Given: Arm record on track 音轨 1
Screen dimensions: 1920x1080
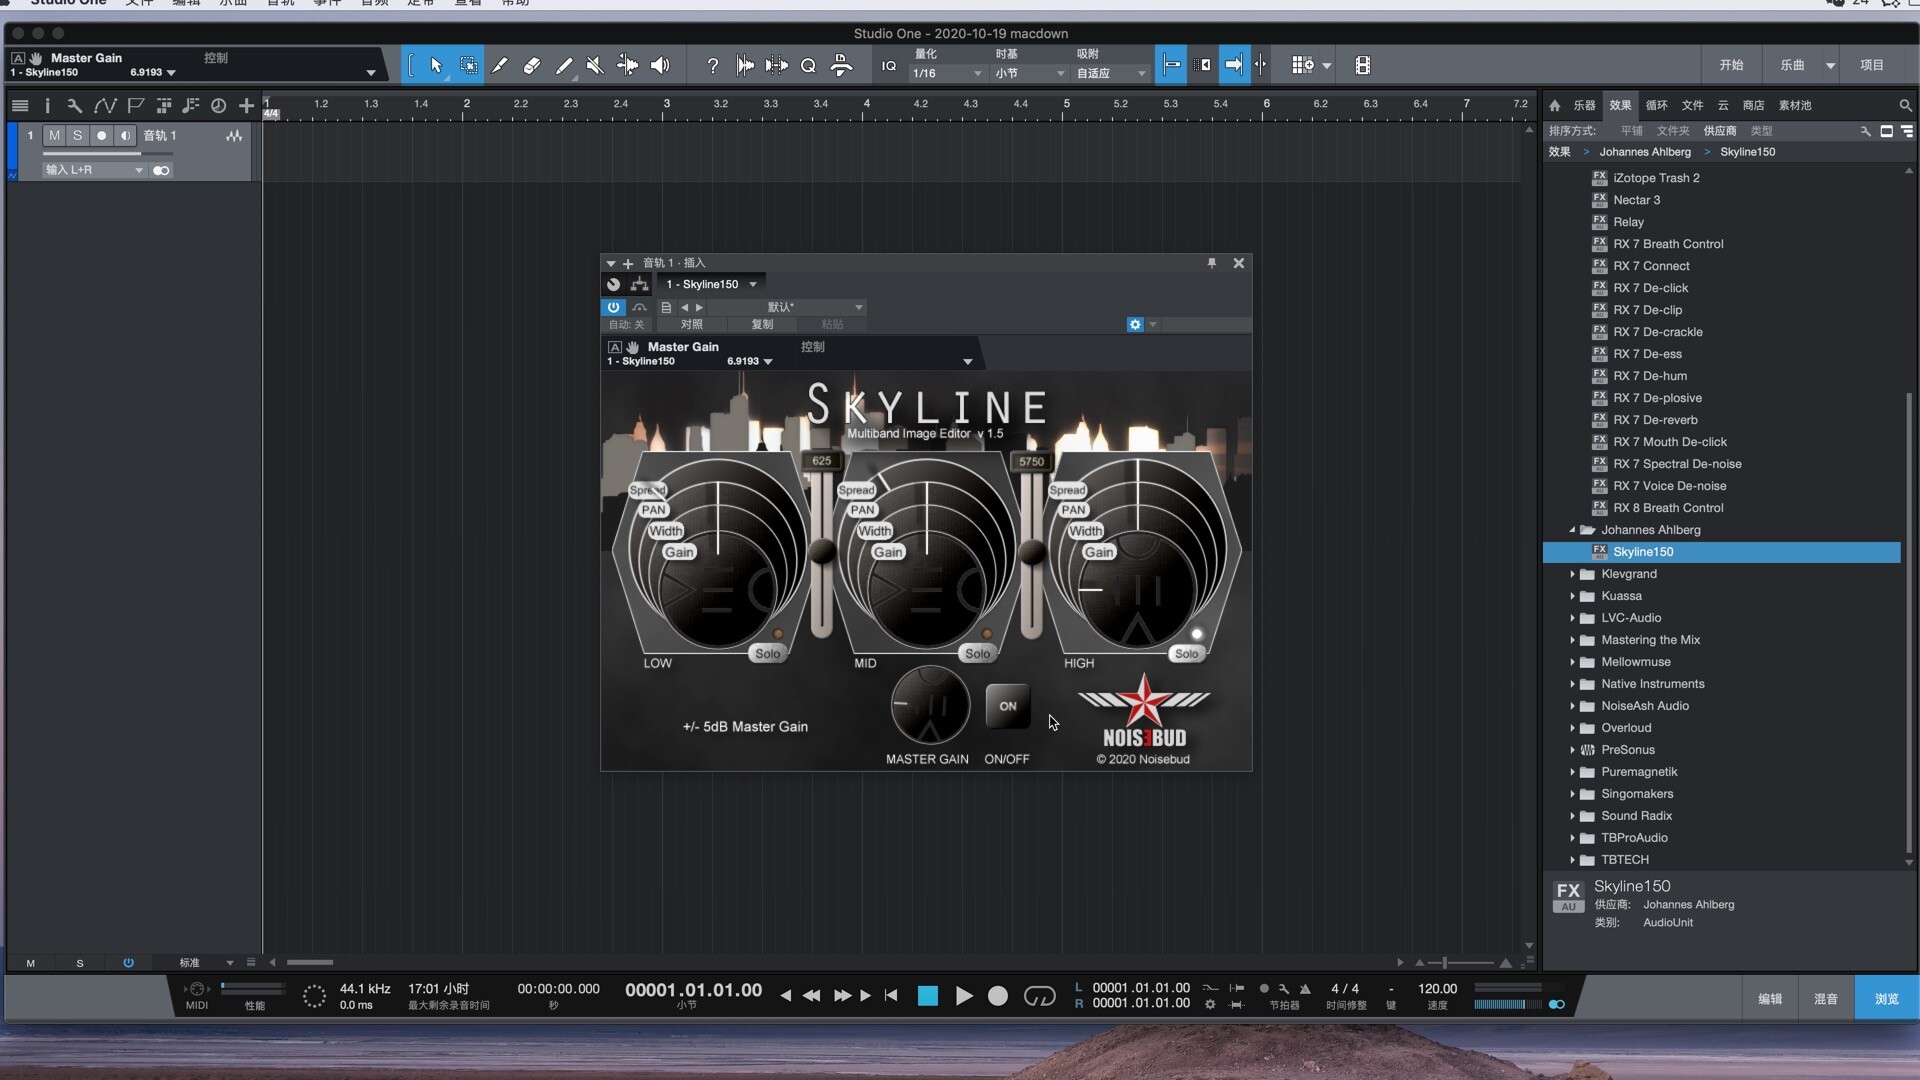Looking at the screenshot, I should click(x=102, y=135).
